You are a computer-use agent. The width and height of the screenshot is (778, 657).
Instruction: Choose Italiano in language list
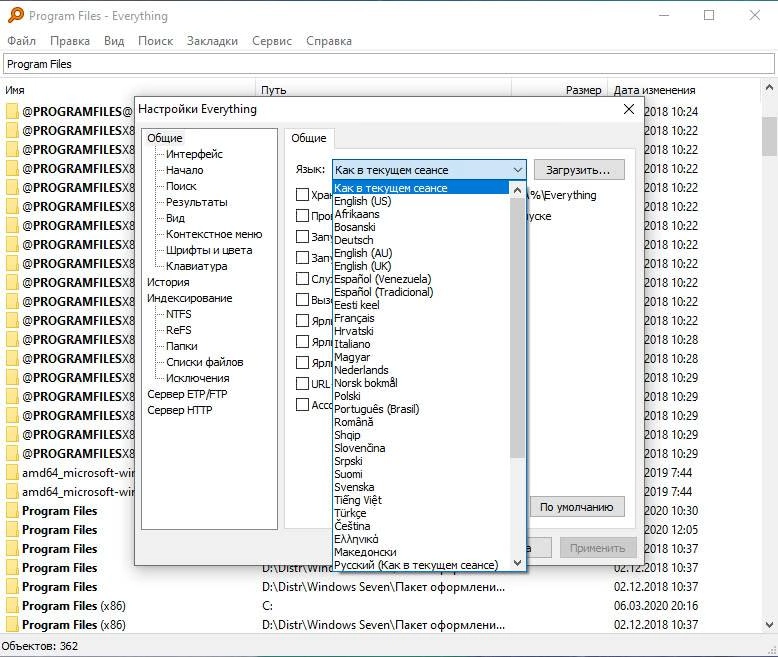pos(421,344)
